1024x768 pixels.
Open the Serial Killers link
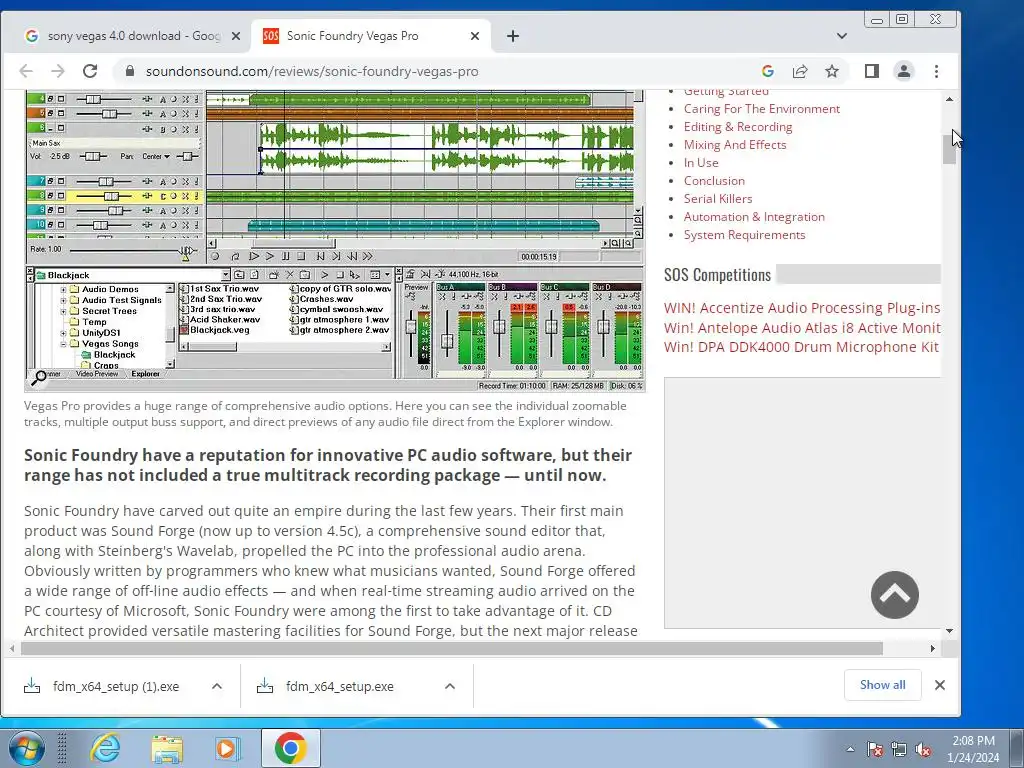pyautogui.click(x=718, y=199)
